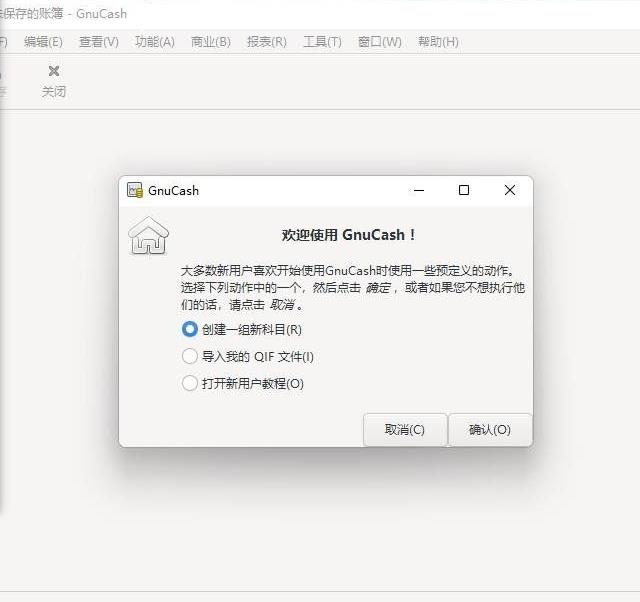Minimize the GnuCash welcome dialog
This screenshot has width=640, height=602.
(x=419, y=190)
